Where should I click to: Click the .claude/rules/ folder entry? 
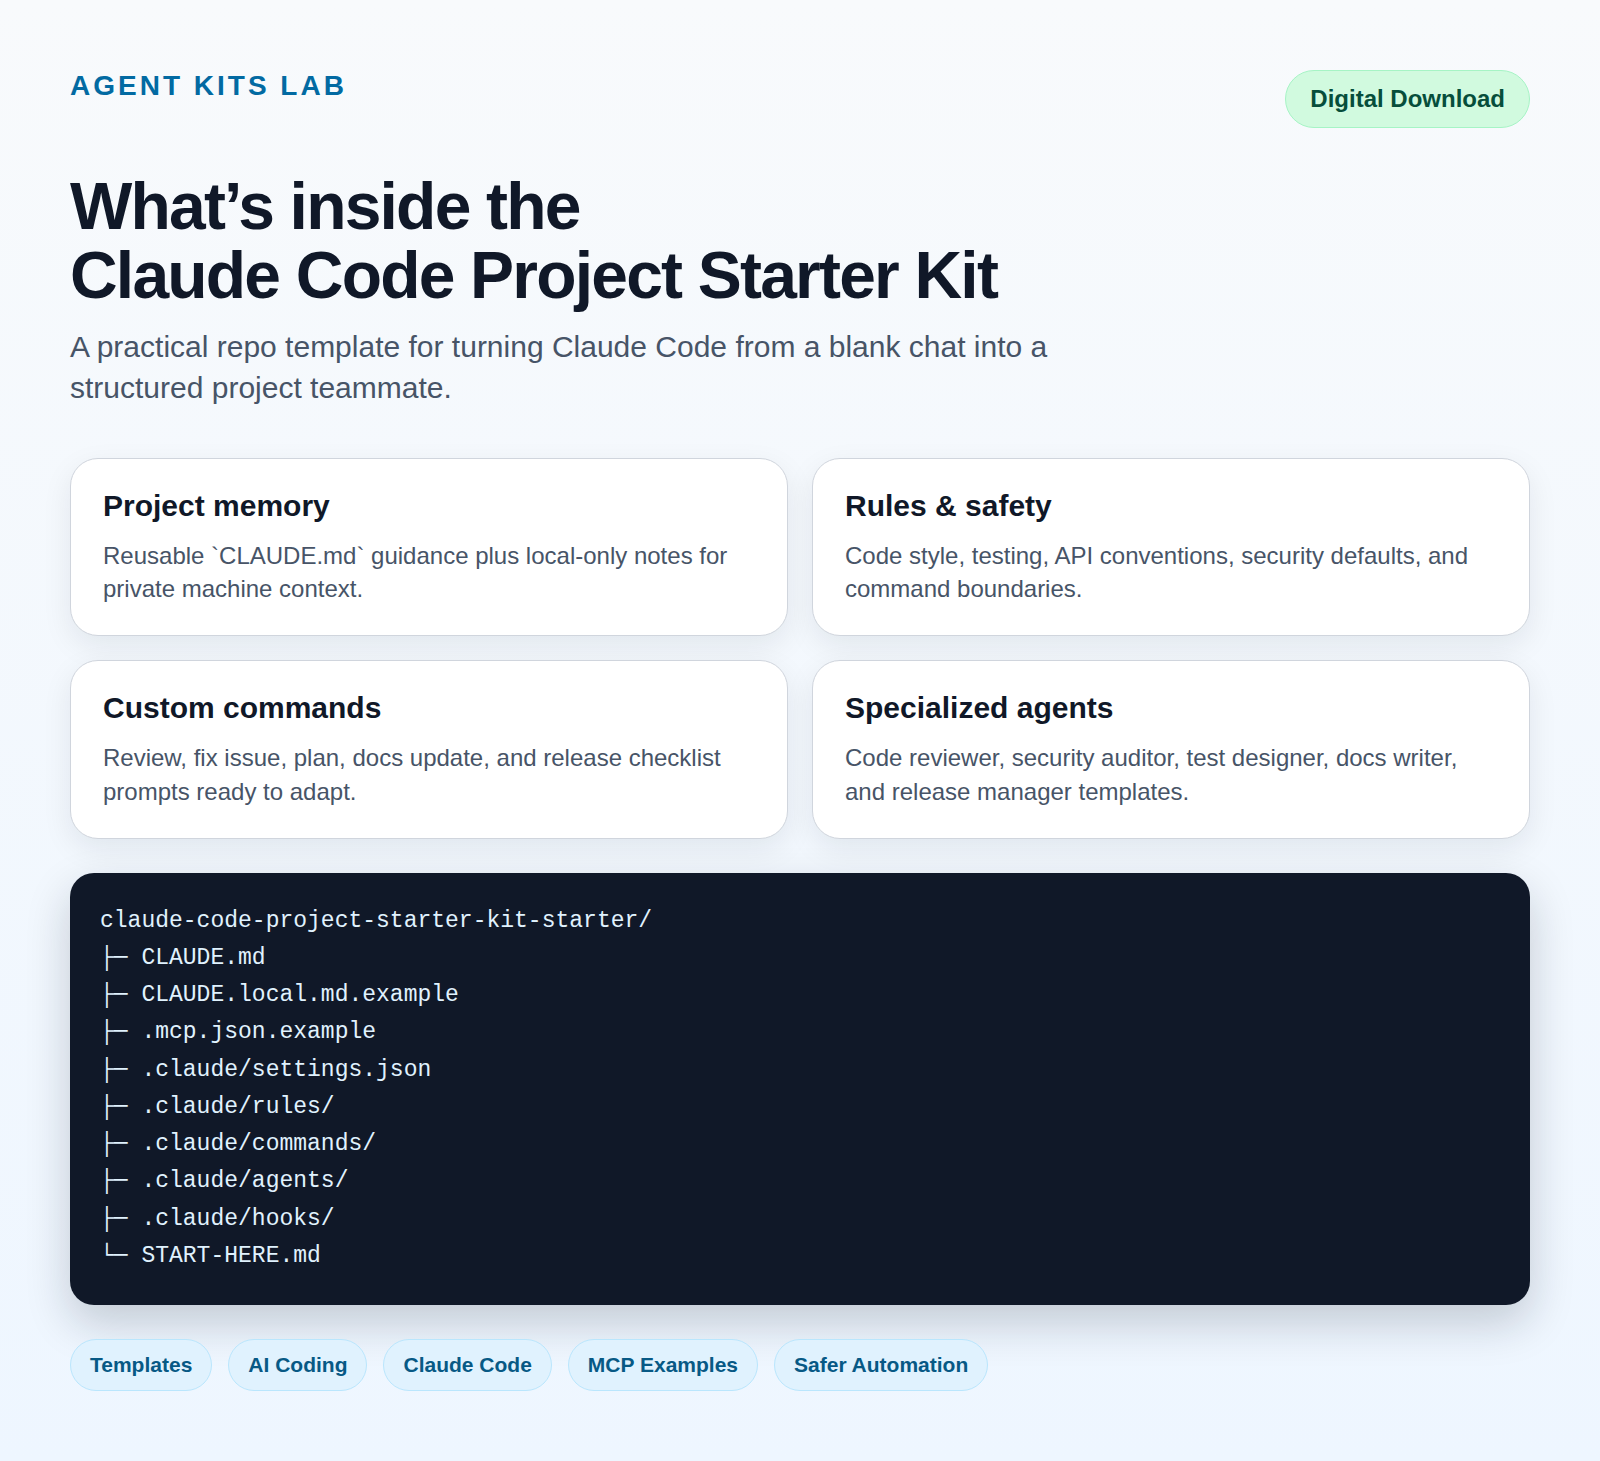pos(238,1105)
